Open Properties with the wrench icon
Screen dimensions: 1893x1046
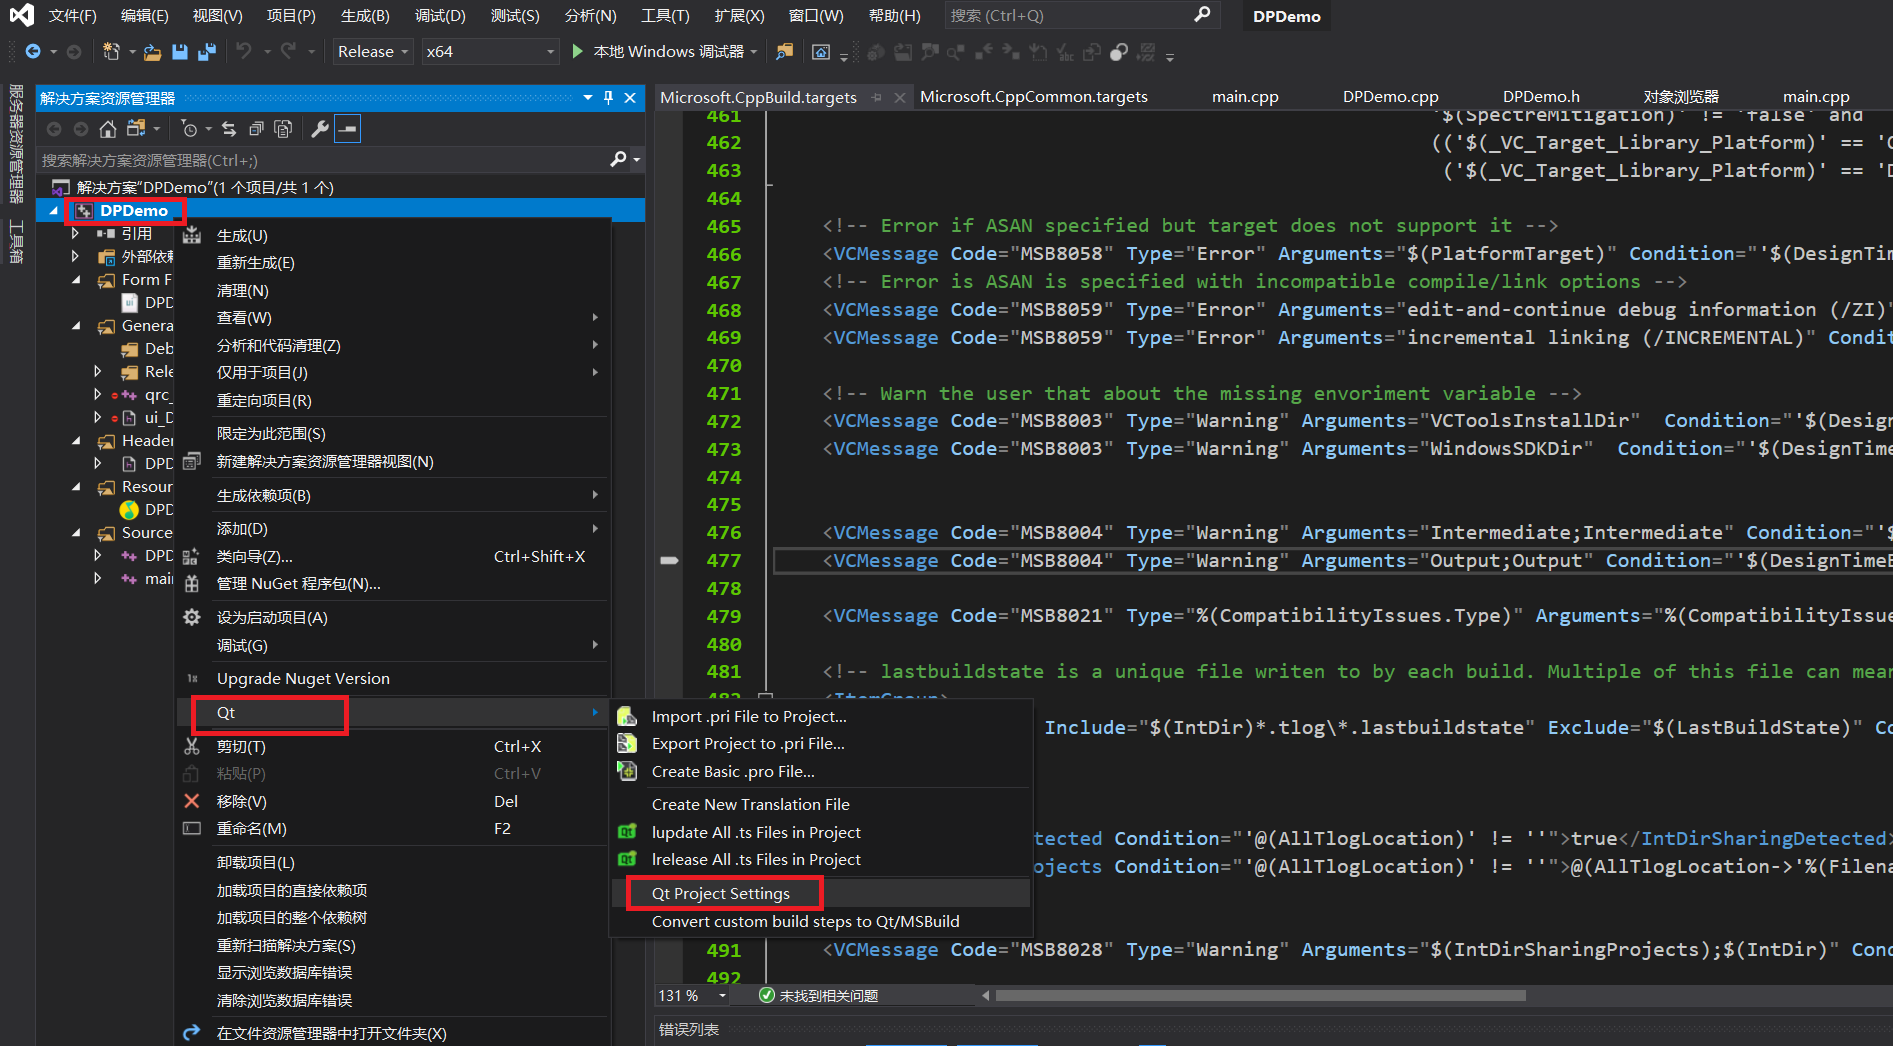click(320, 129)
